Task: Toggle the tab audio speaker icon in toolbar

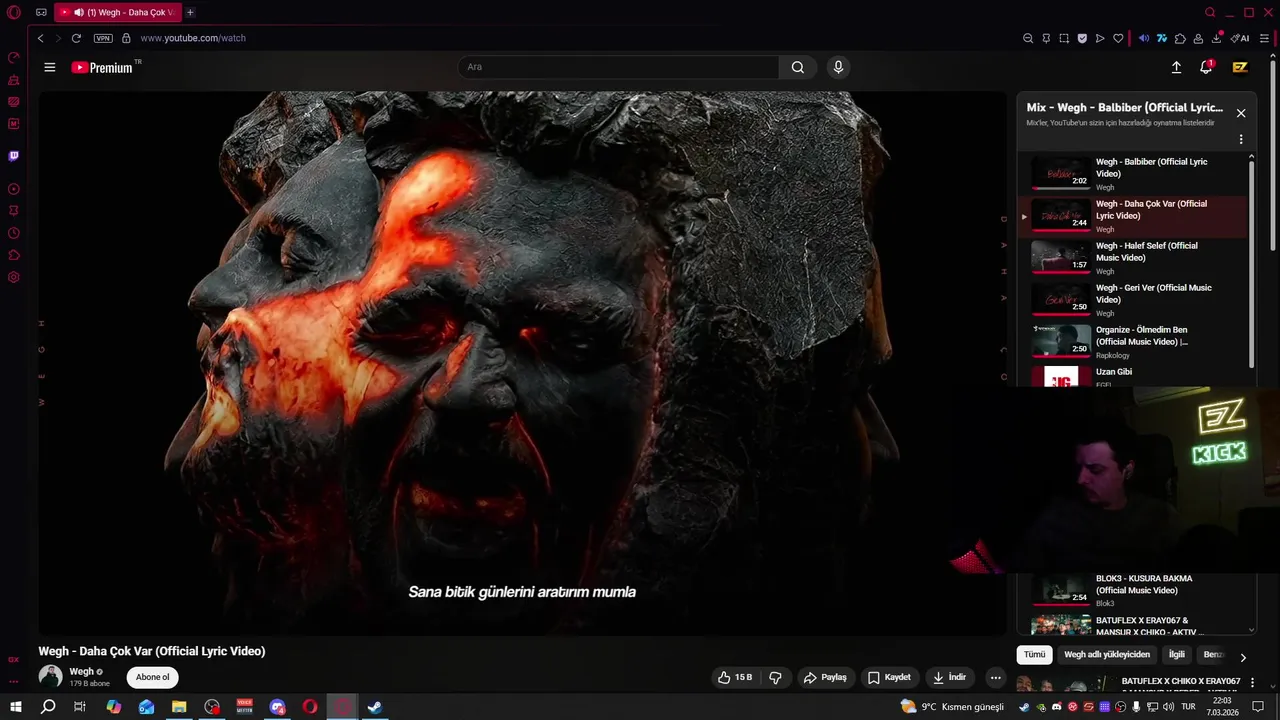Action: [1144, 38]
